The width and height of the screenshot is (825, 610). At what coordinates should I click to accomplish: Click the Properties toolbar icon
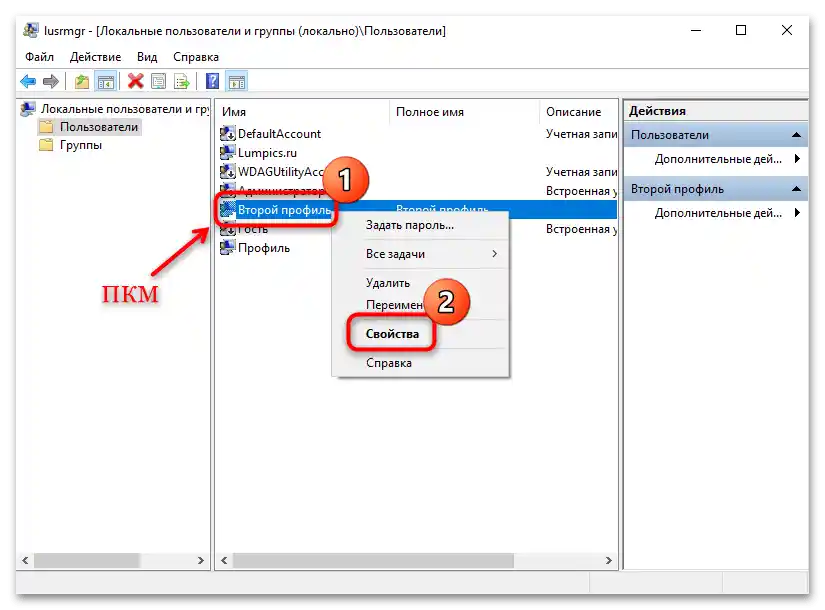[158, 82]
